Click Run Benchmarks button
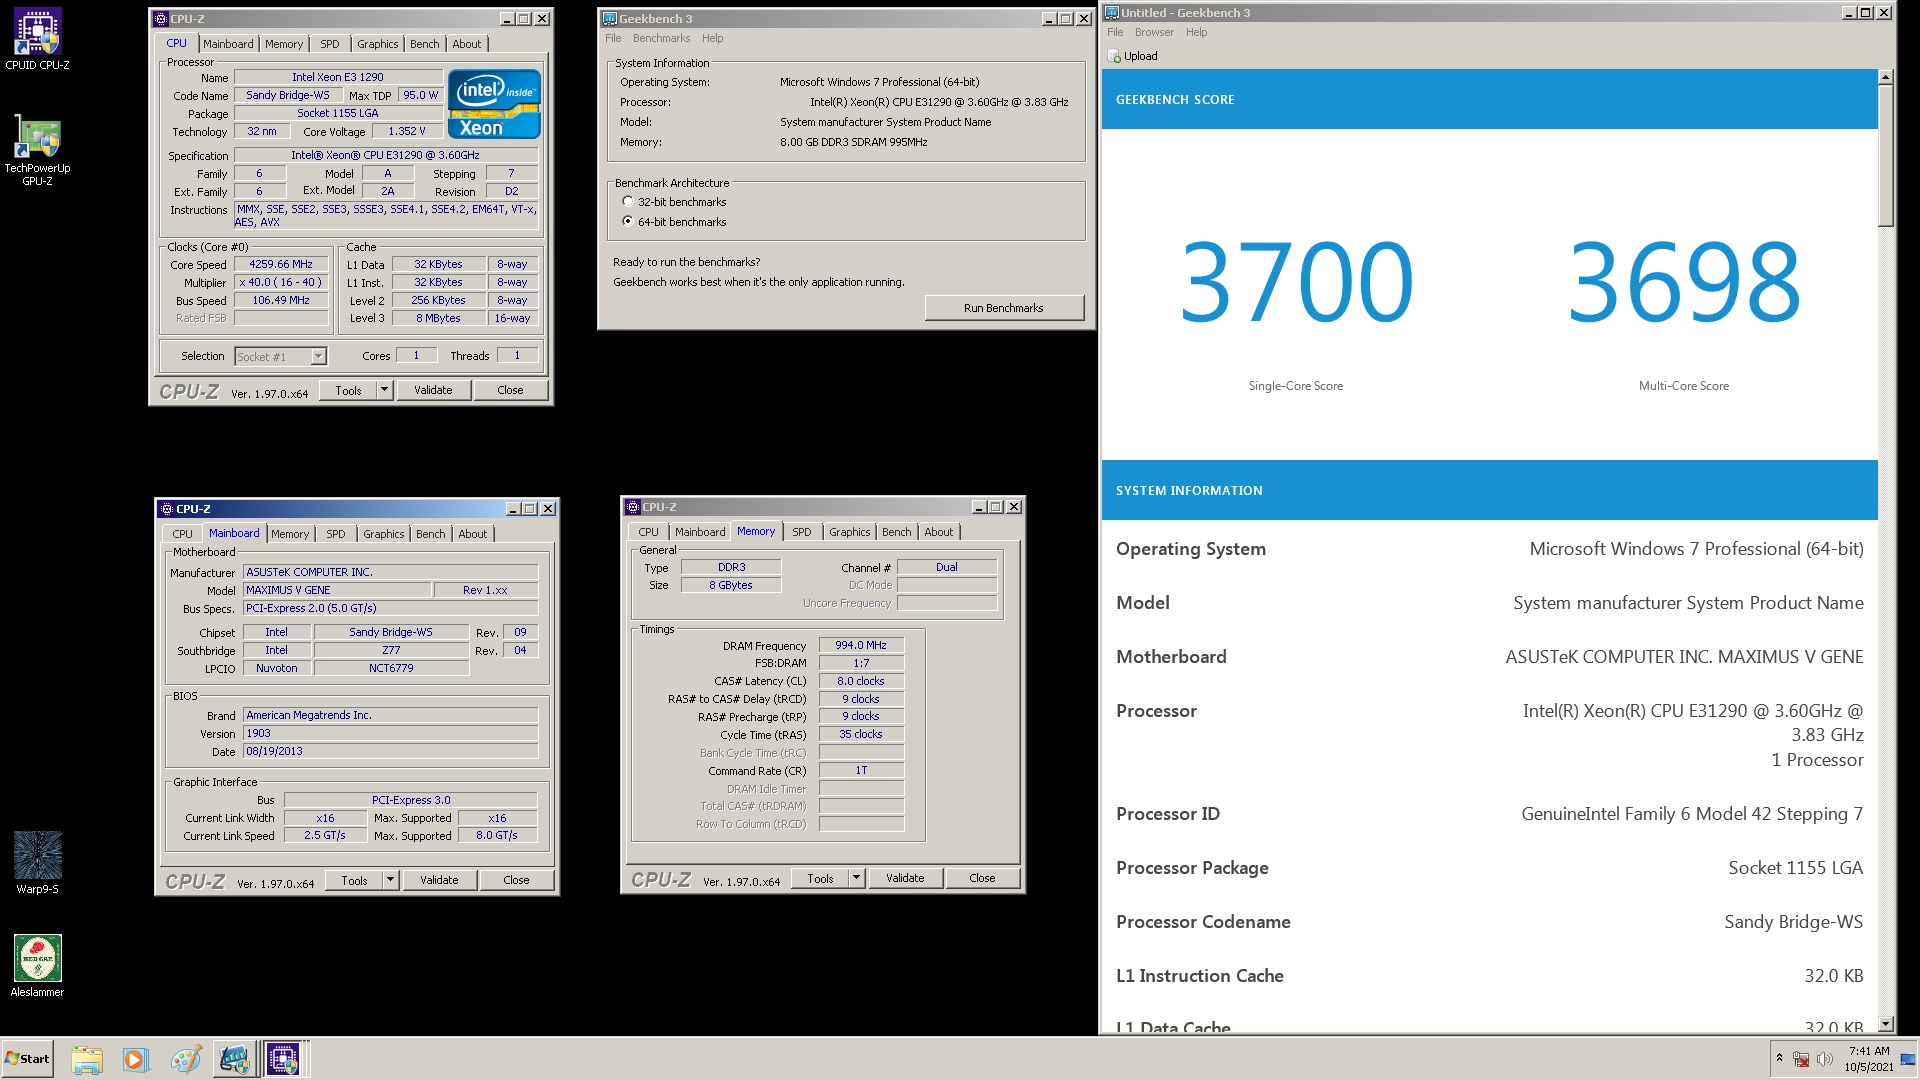The image size is (1920, 1080). (1004, 308)
